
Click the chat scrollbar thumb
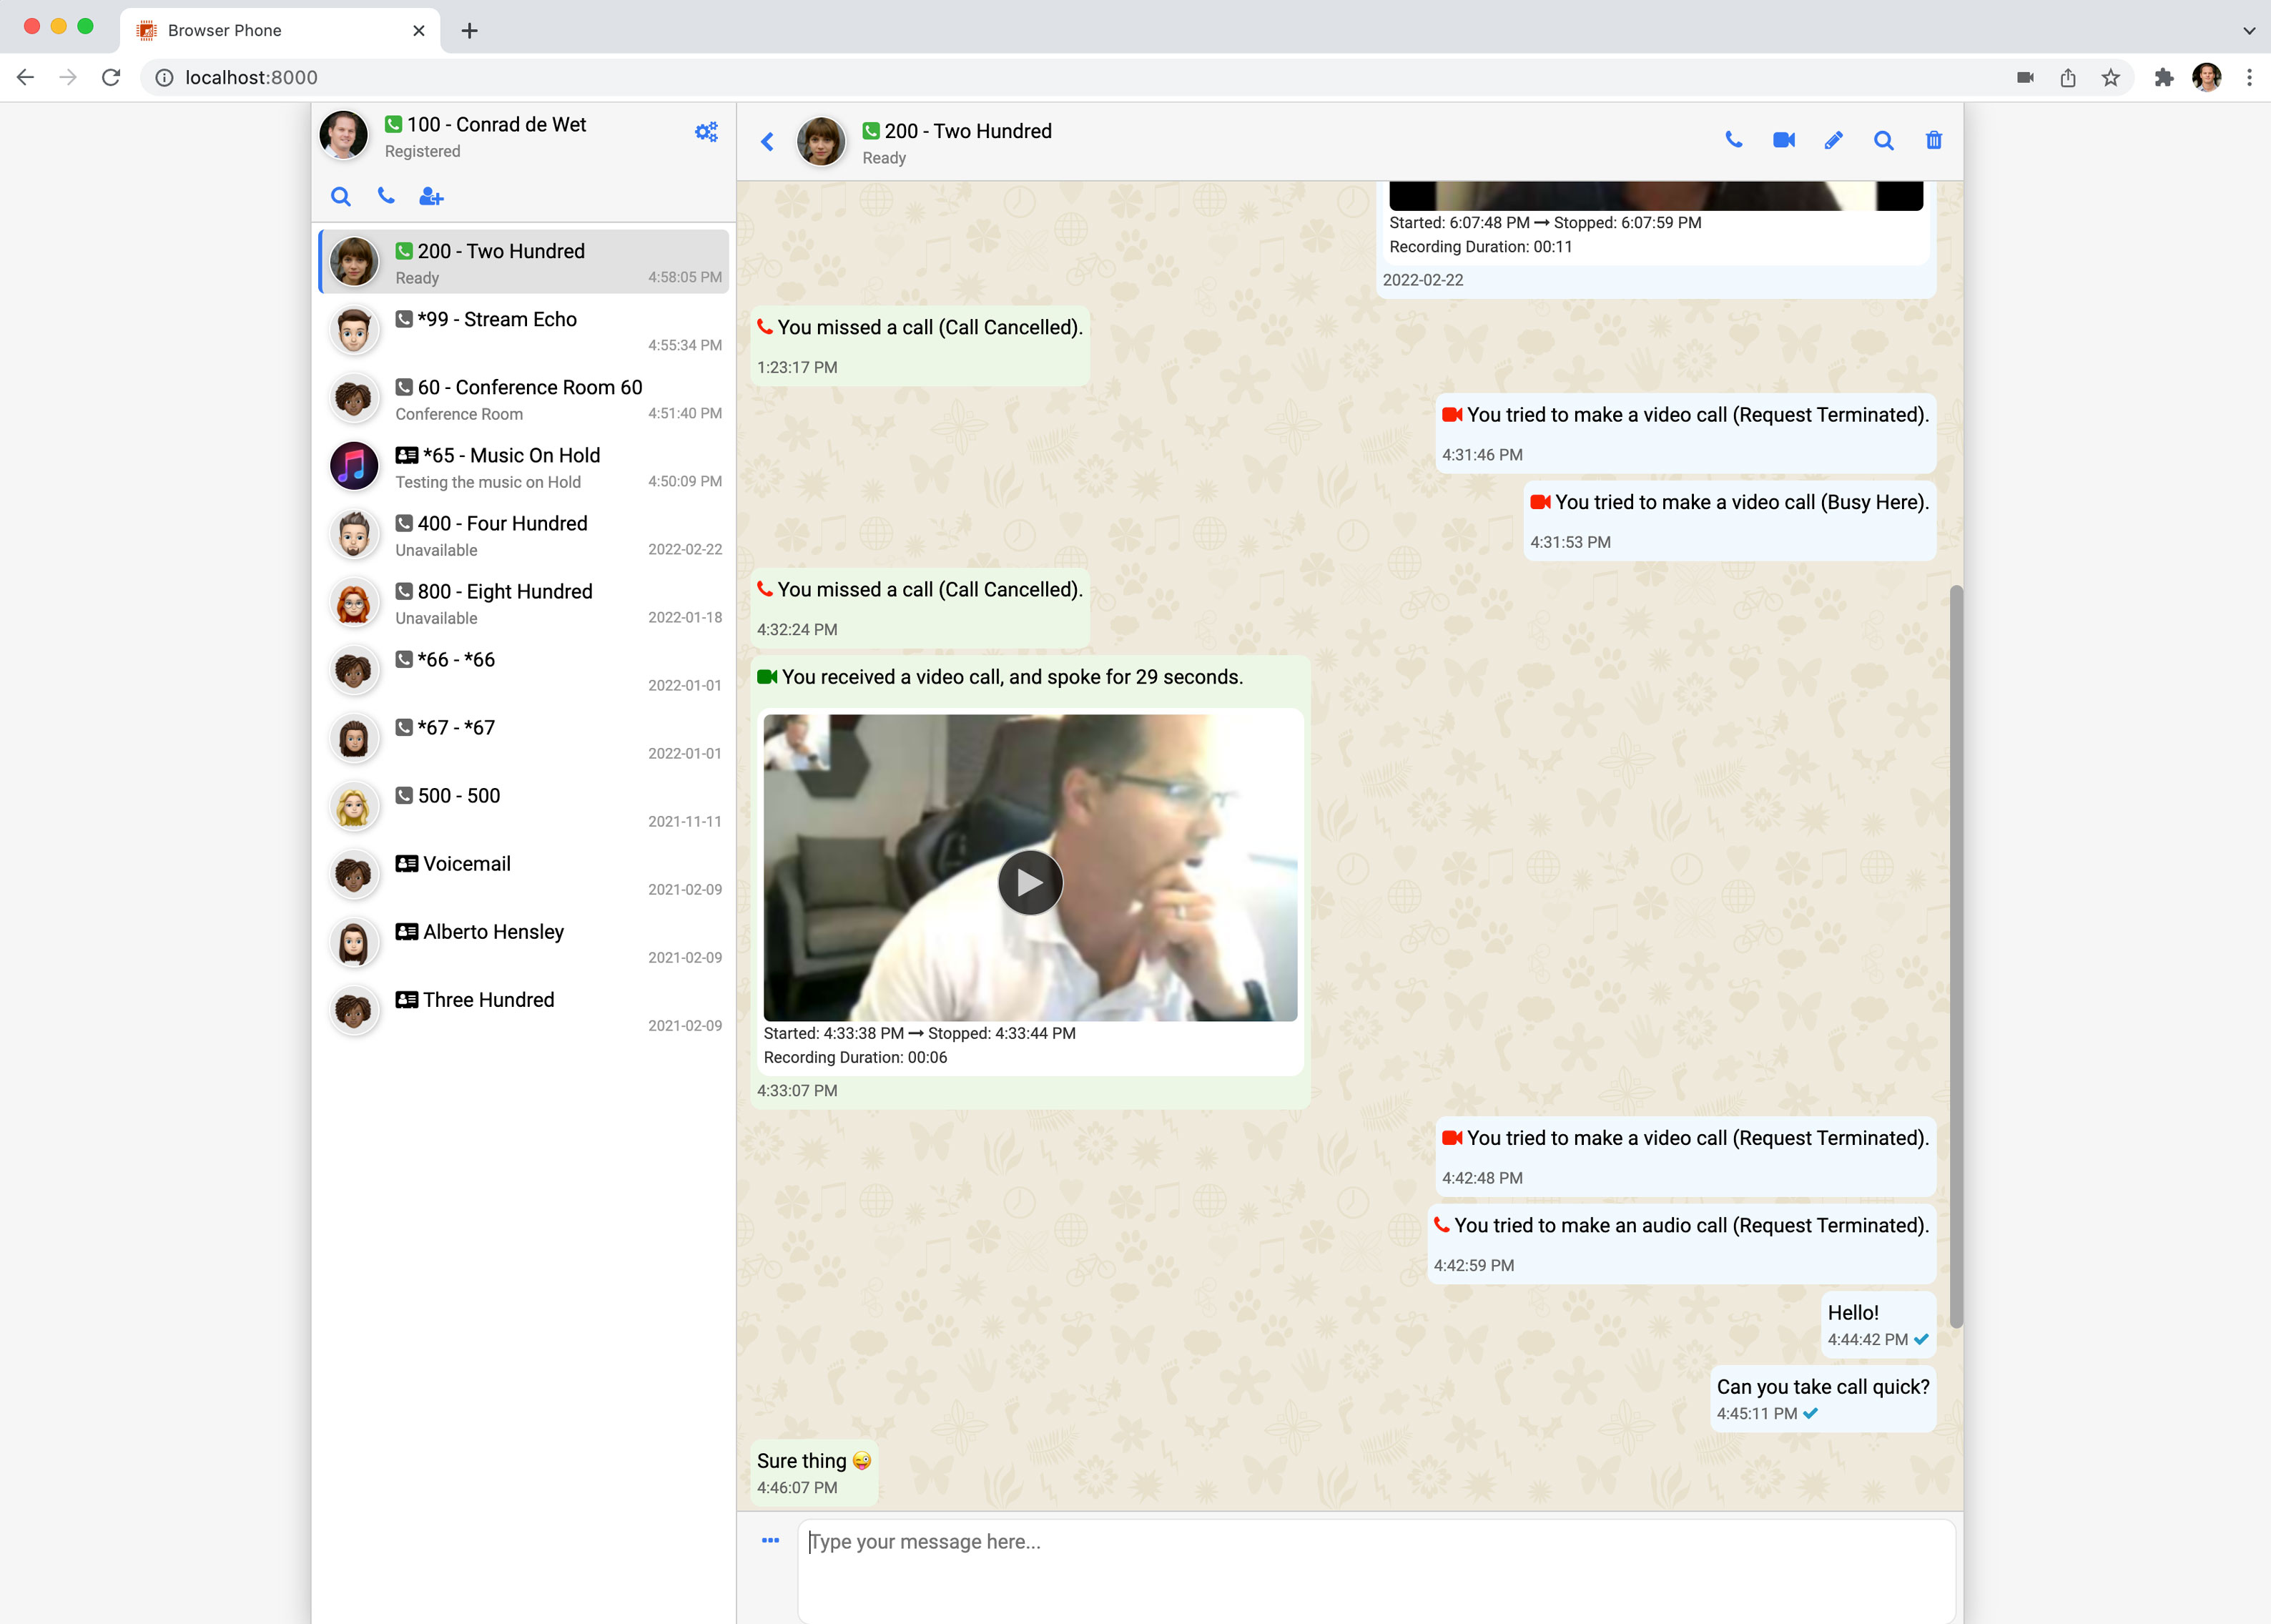1956,955
